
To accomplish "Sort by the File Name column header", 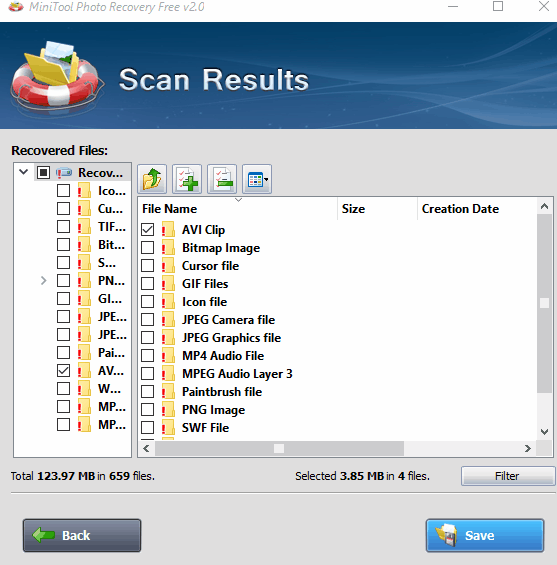I will [238, 209].
